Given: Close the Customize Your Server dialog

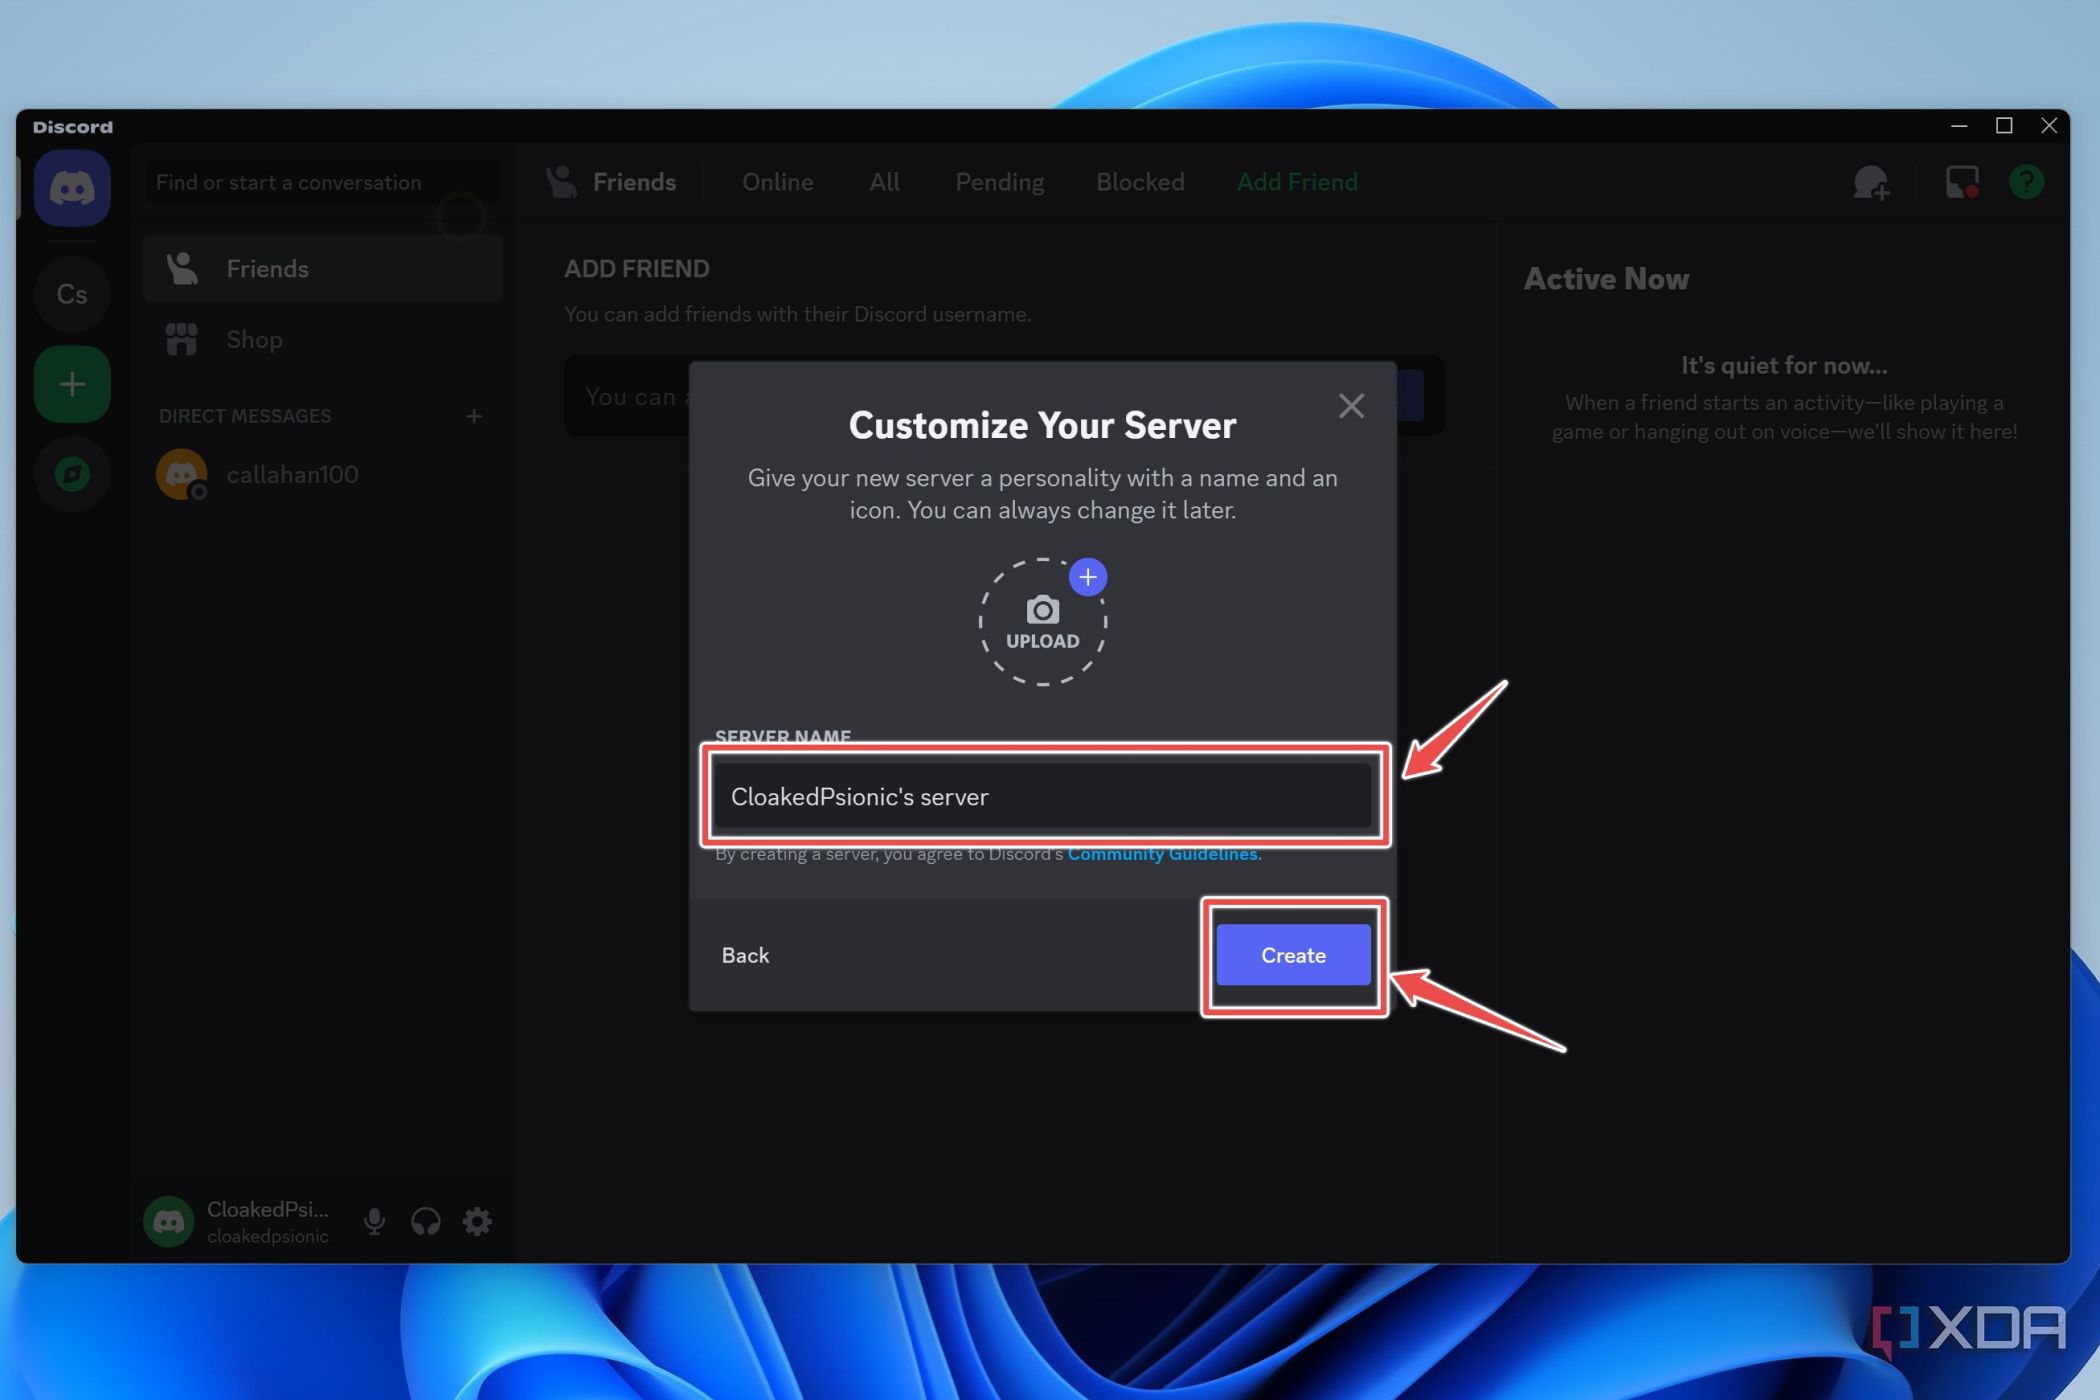Looking at the screenshot, I should 1351,406.
